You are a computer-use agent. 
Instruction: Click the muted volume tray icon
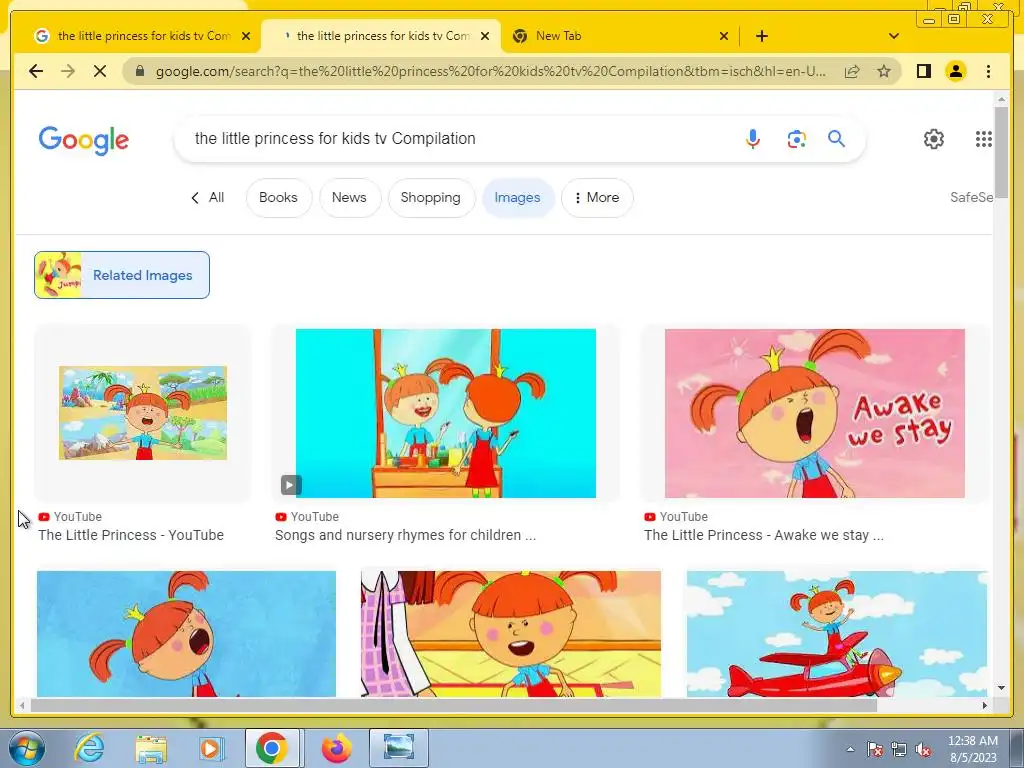(923, 749)
